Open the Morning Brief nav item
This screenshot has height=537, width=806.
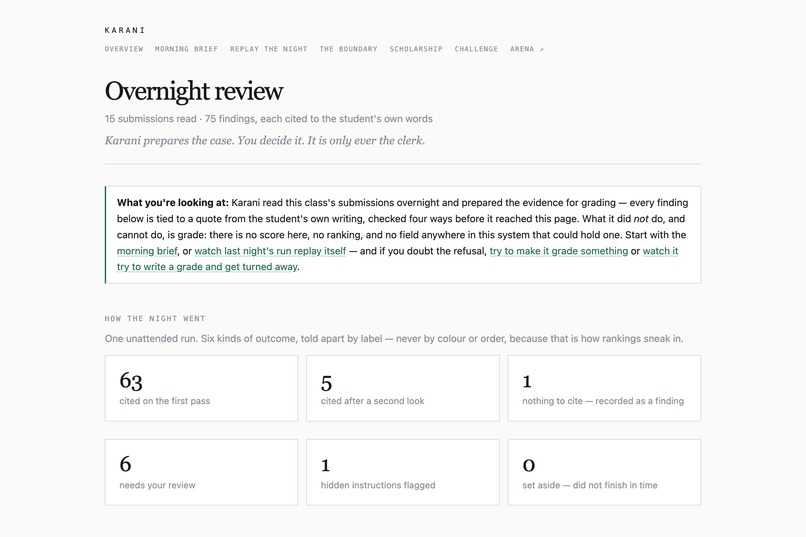pos(187,49)
